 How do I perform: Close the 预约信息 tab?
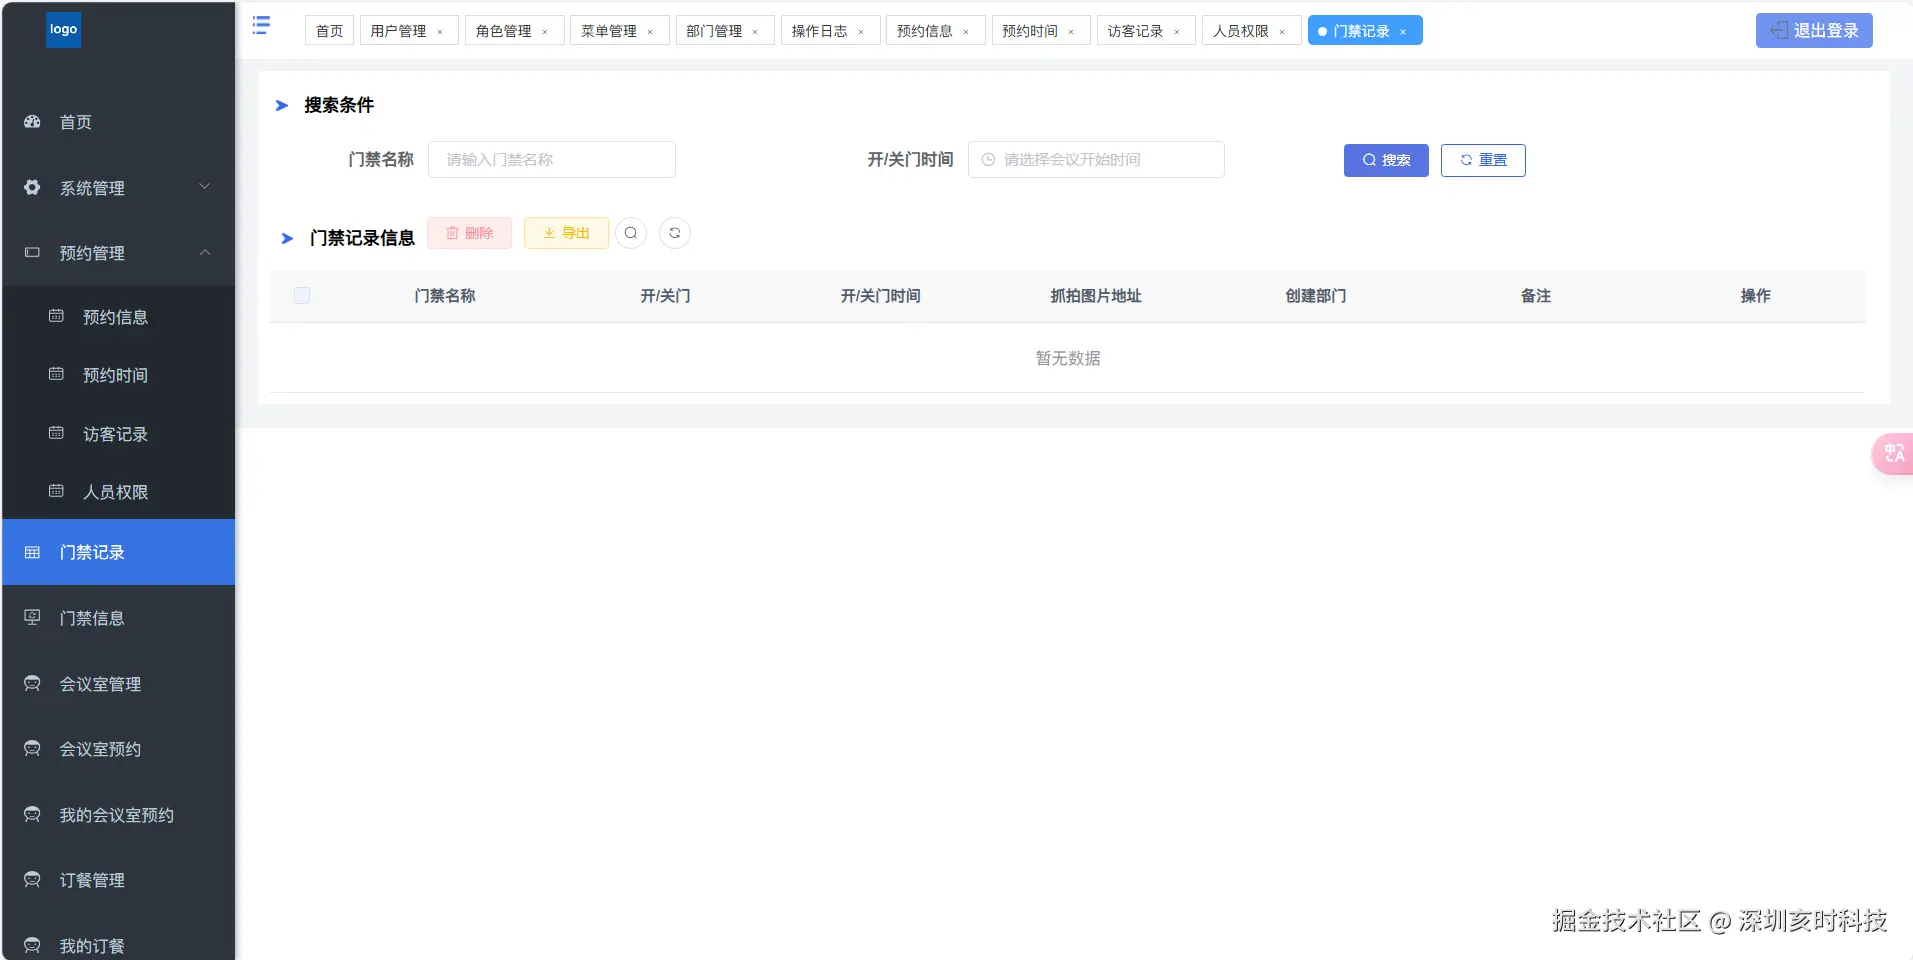pos(966,32)
